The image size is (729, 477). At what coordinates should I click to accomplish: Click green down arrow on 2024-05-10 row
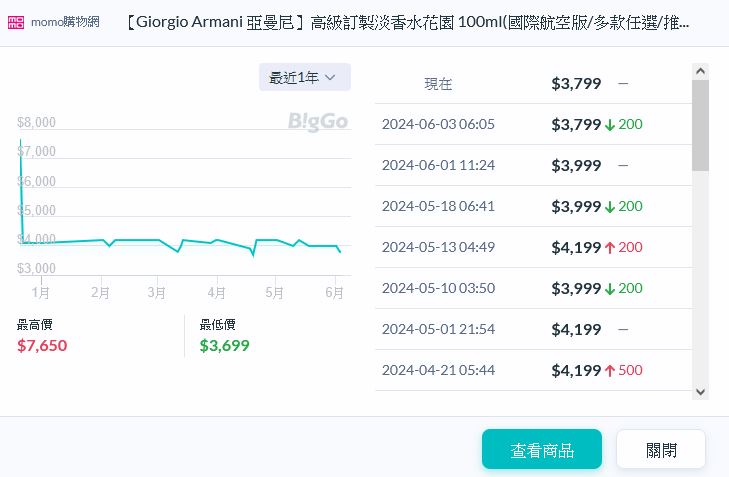point(609,288)
